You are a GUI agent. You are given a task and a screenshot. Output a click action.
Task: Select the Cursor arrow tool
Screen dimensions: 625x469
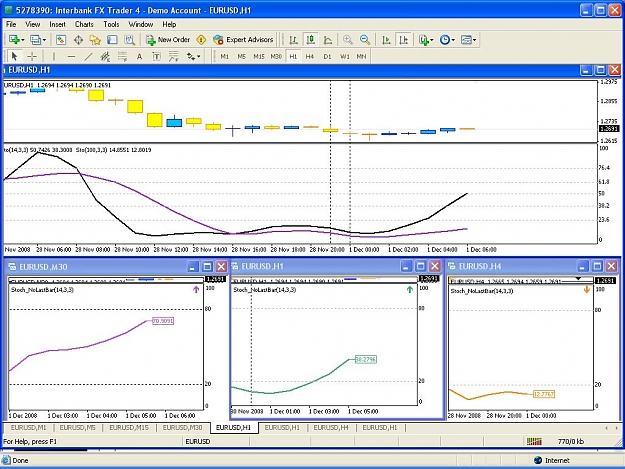[x=15, y=57]
